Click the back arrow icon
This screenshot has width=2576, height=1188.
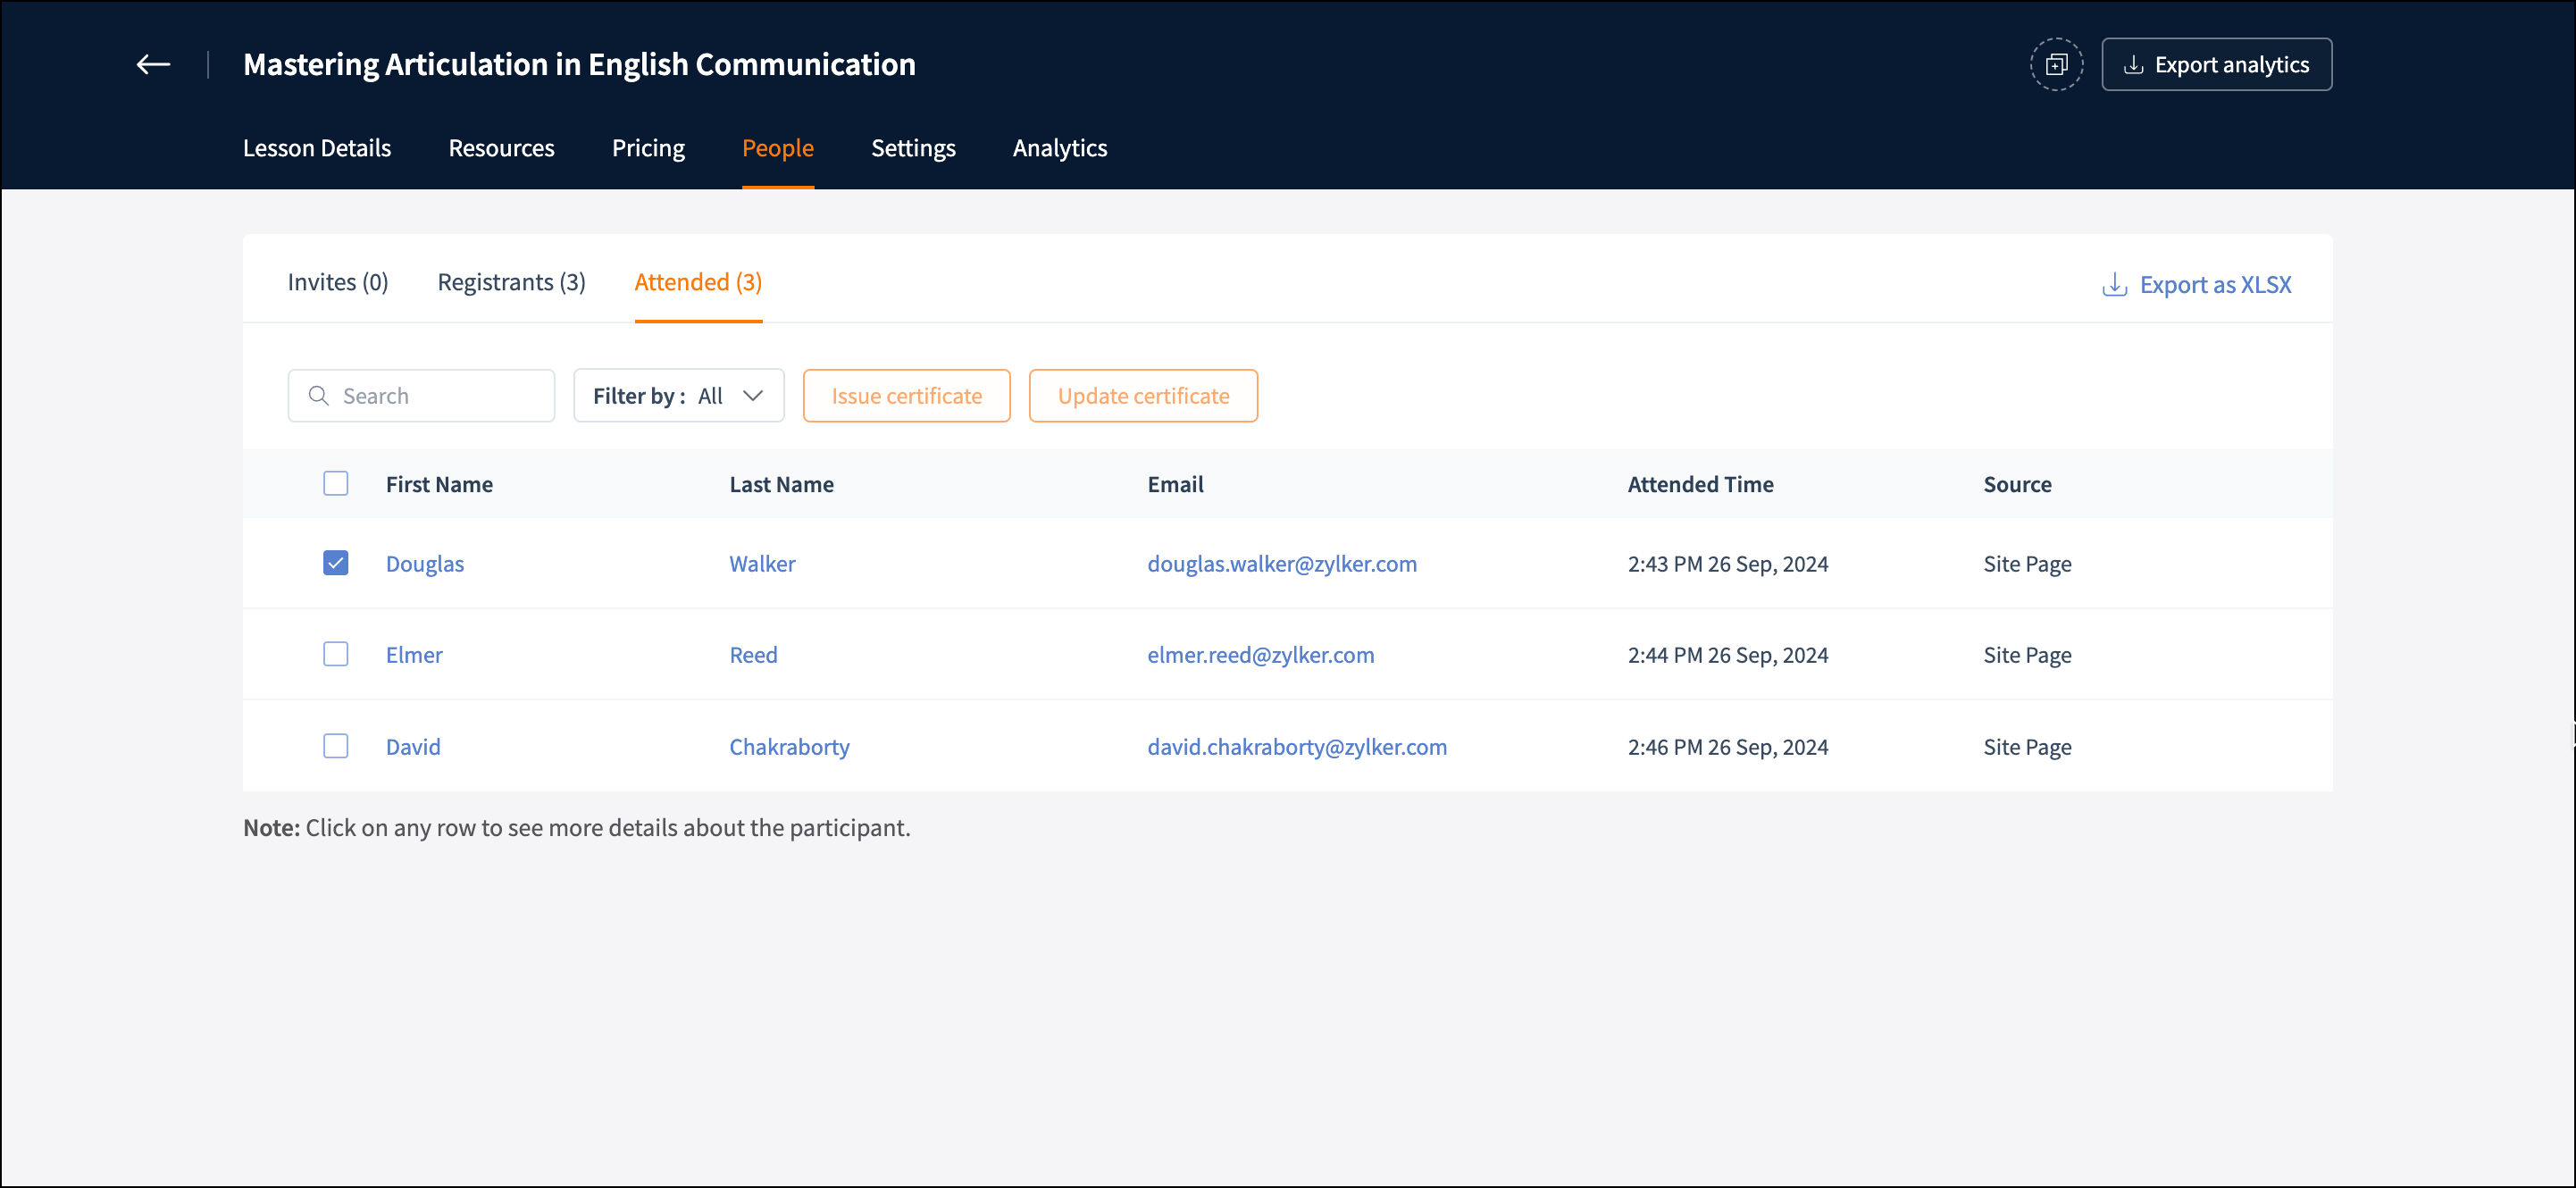153,65
